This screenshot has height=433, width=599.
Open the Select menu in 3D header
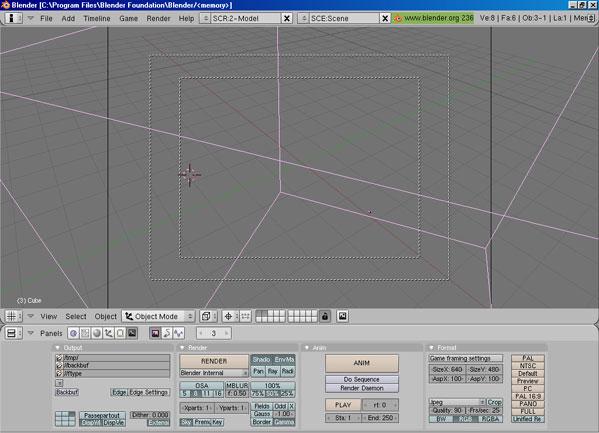coord(76,316)
